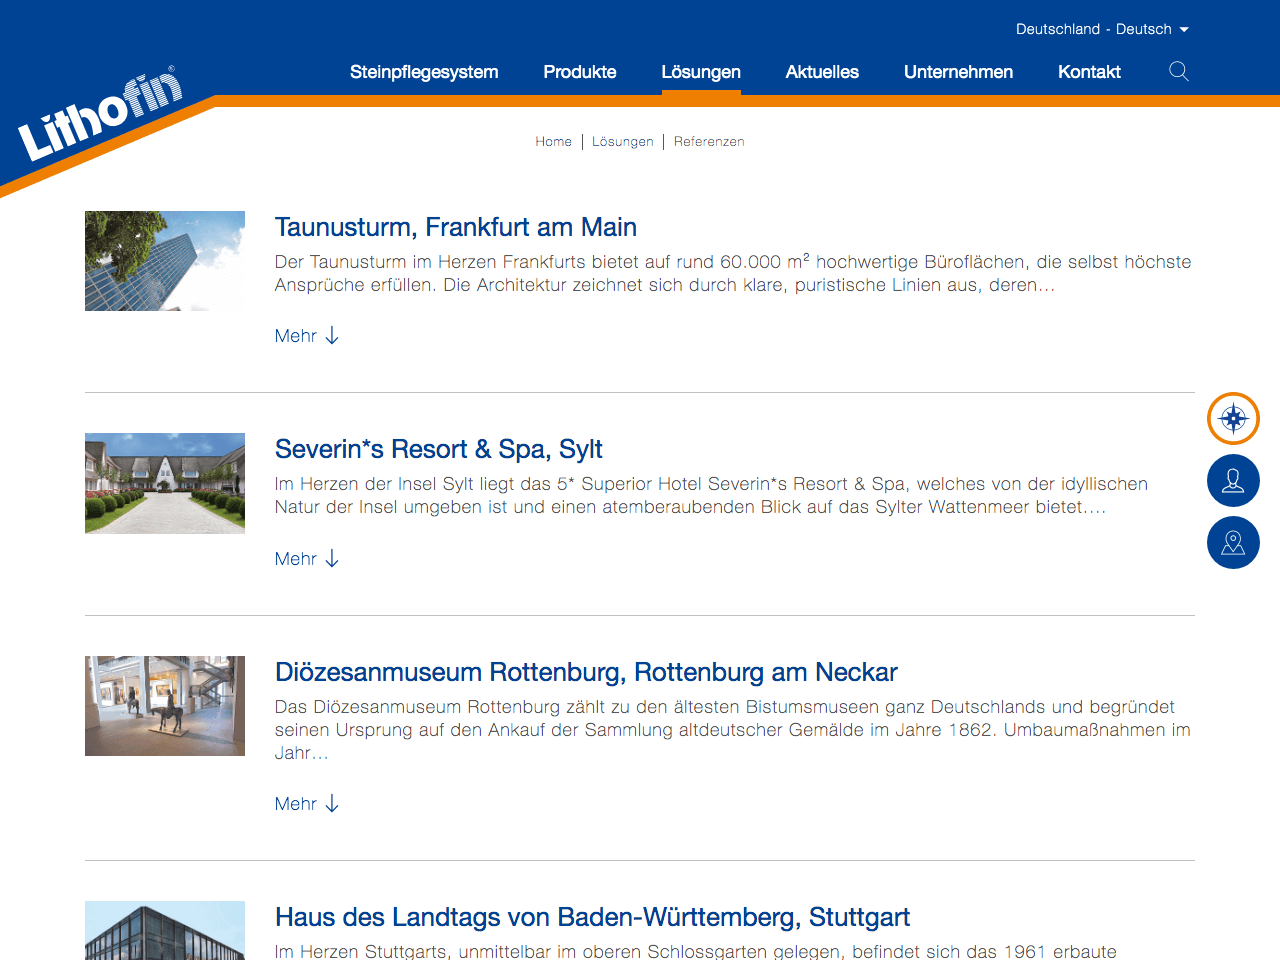The height and width of the screenshot is (960, 1280).
Task: Open the Deutschland - Deutsch language dropdown
Action: (x=1102, y=29)
